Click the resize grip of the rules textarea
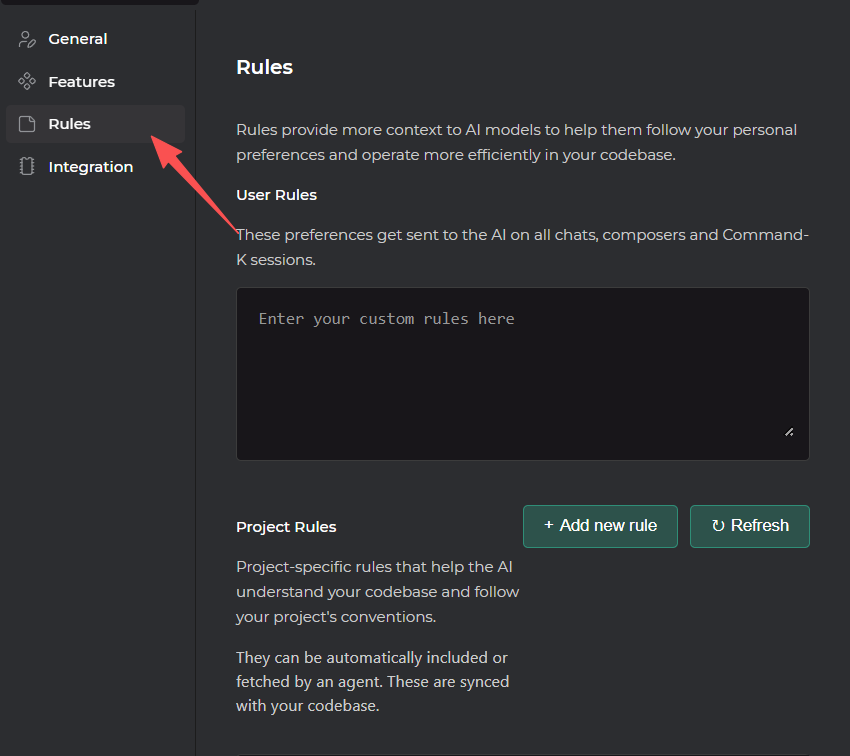This screenshot has width=850, height=756. pyautogui.click(x=789, y=432)
